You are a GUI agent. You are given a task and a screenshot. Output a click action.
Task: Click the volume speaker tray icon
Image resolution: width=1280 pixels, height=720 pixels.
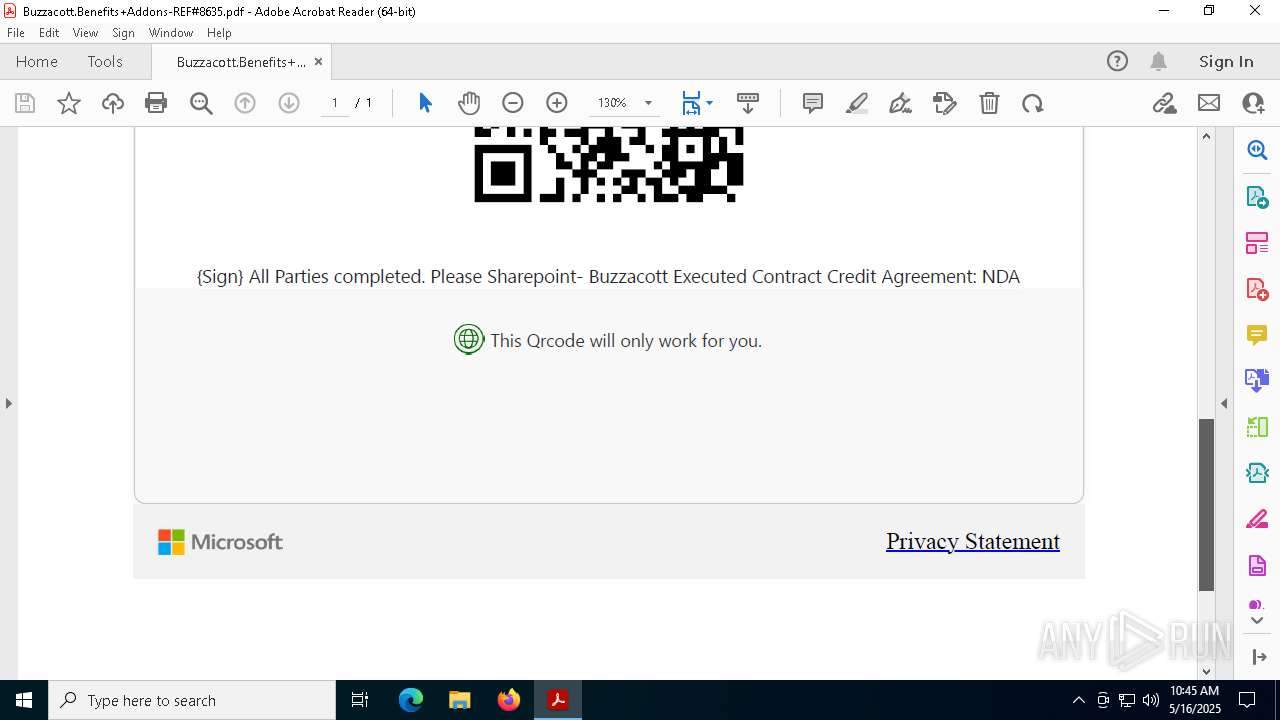point(1151,700)
